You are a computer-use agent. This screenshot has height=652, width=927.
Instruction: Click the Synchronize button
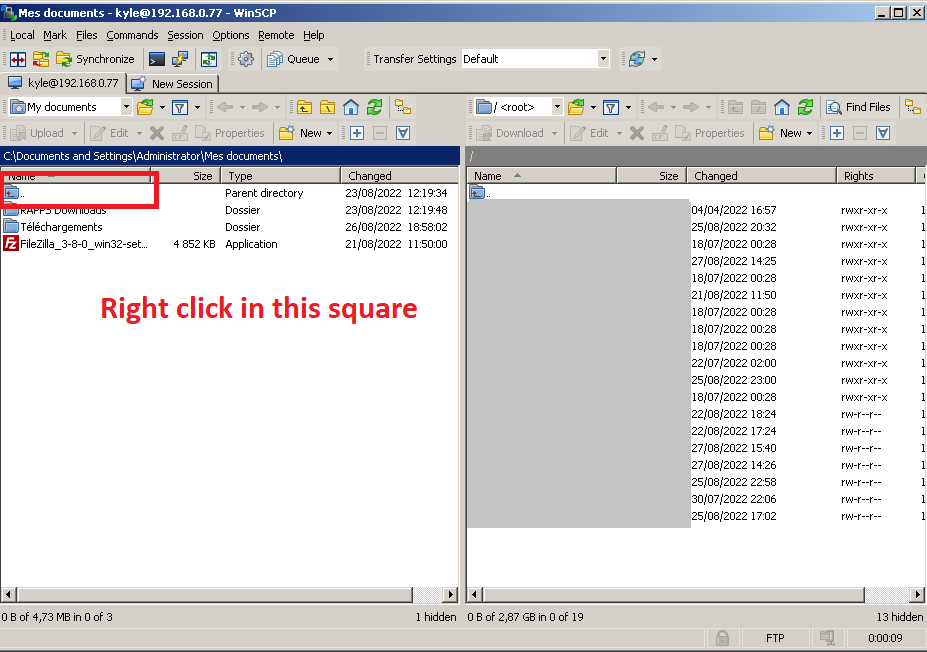coord(95,59)
